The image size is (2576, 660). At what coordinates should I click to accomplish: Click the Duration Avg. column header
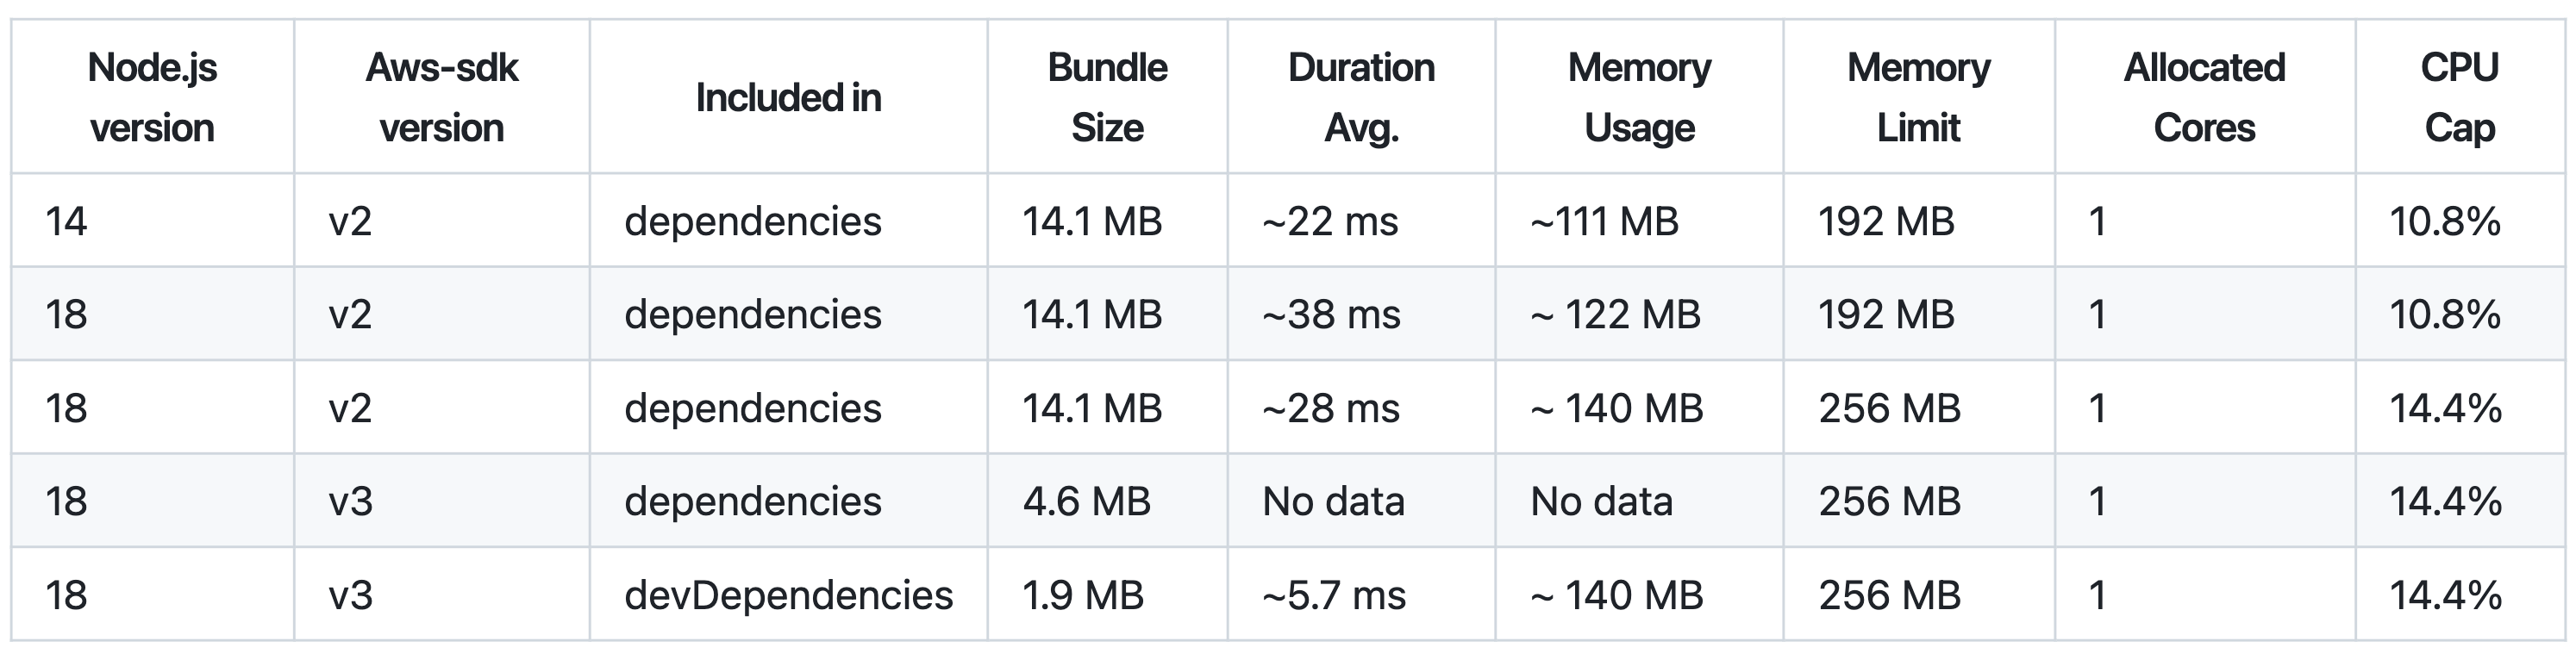pos(1361,97)
